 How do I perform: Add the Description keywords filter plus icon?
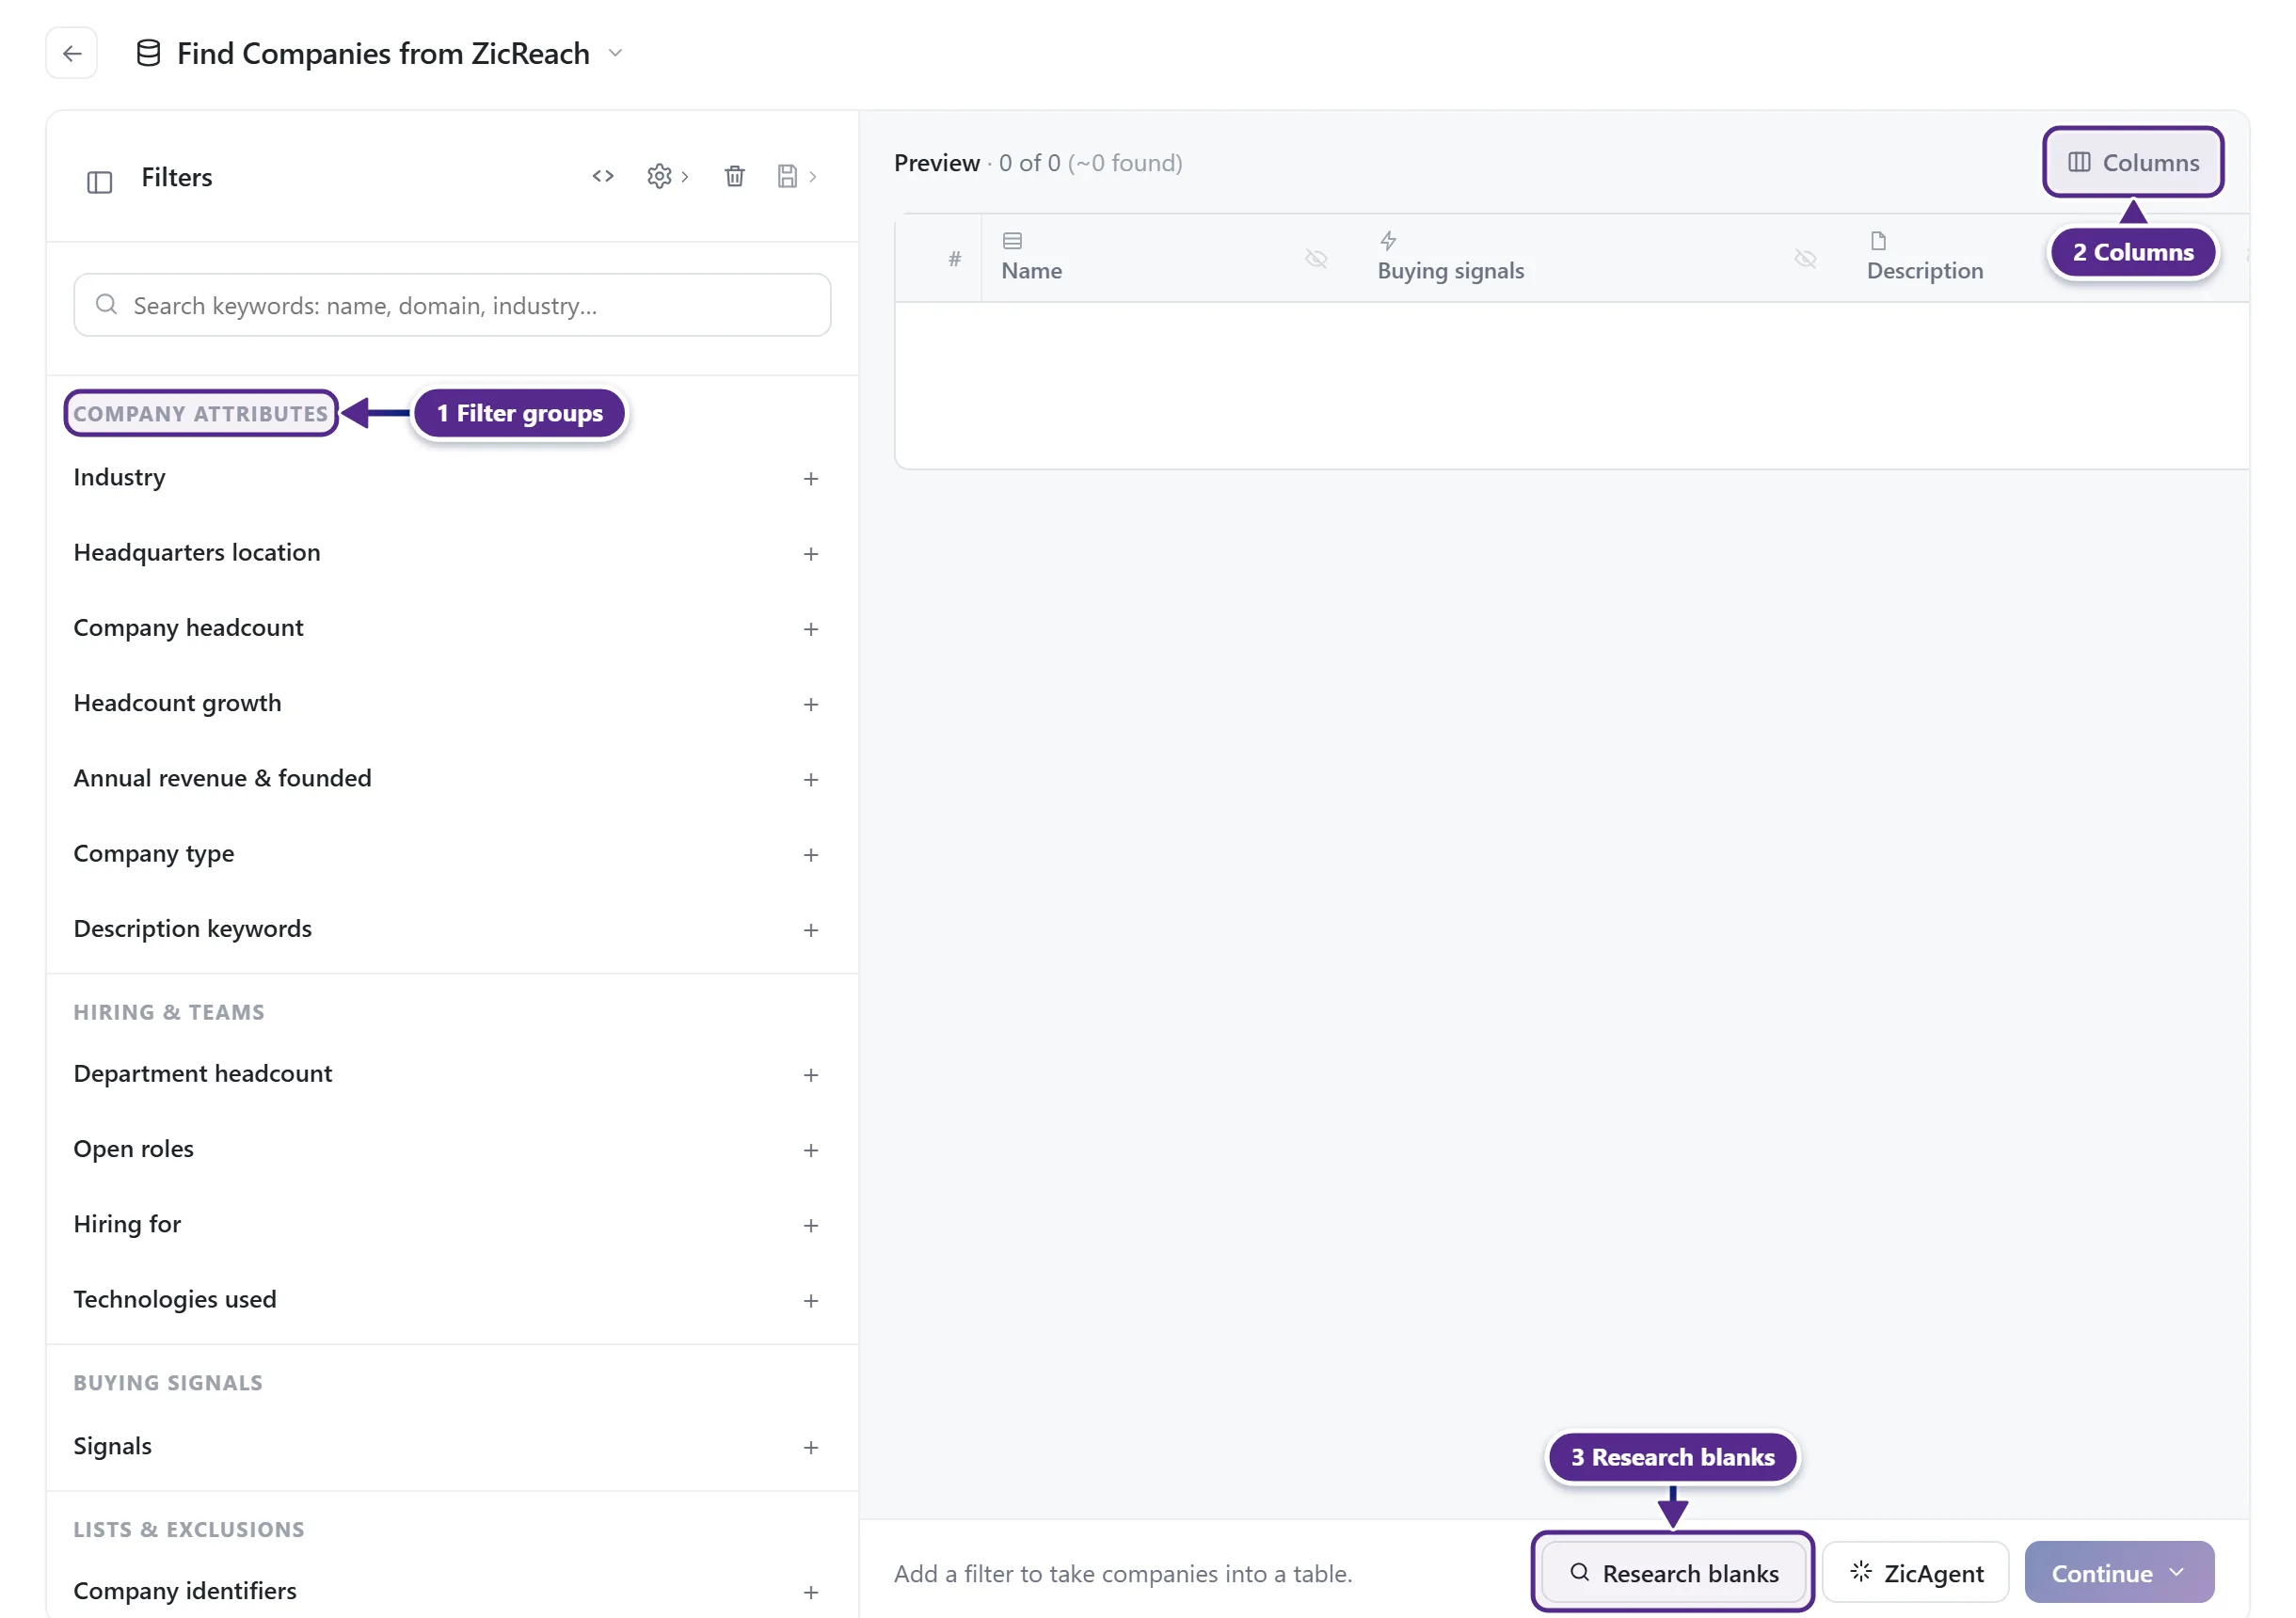click(811, 930)
